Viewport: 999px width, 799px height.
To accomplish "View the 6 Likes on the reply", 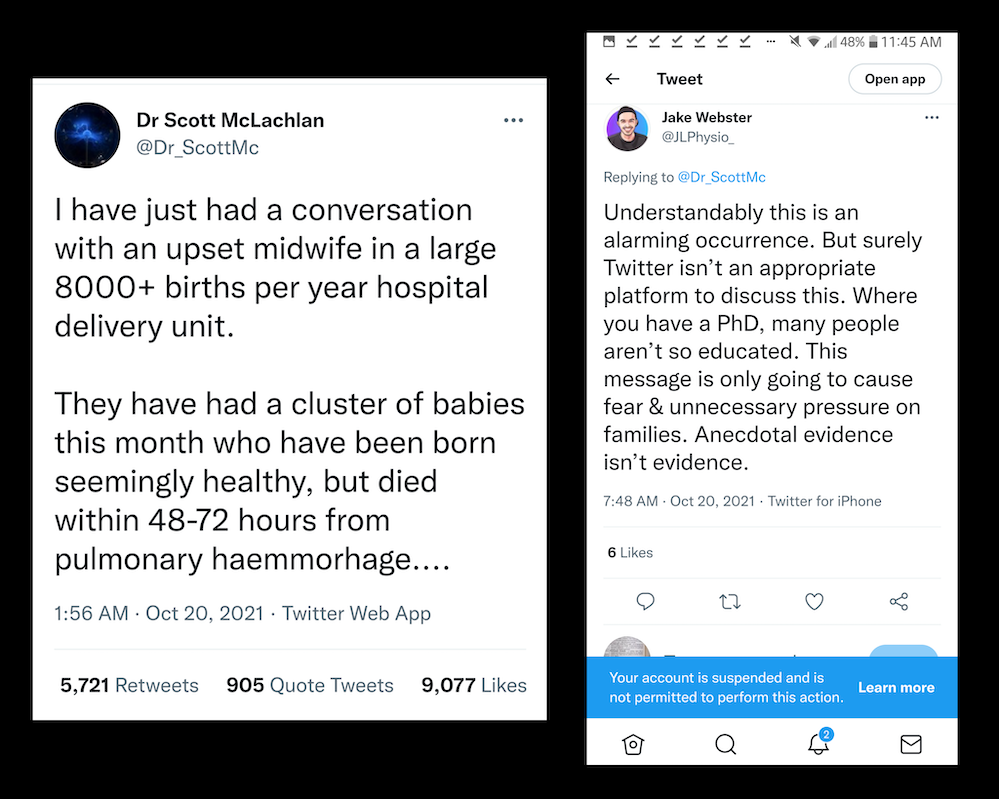I will coord(630,552).
